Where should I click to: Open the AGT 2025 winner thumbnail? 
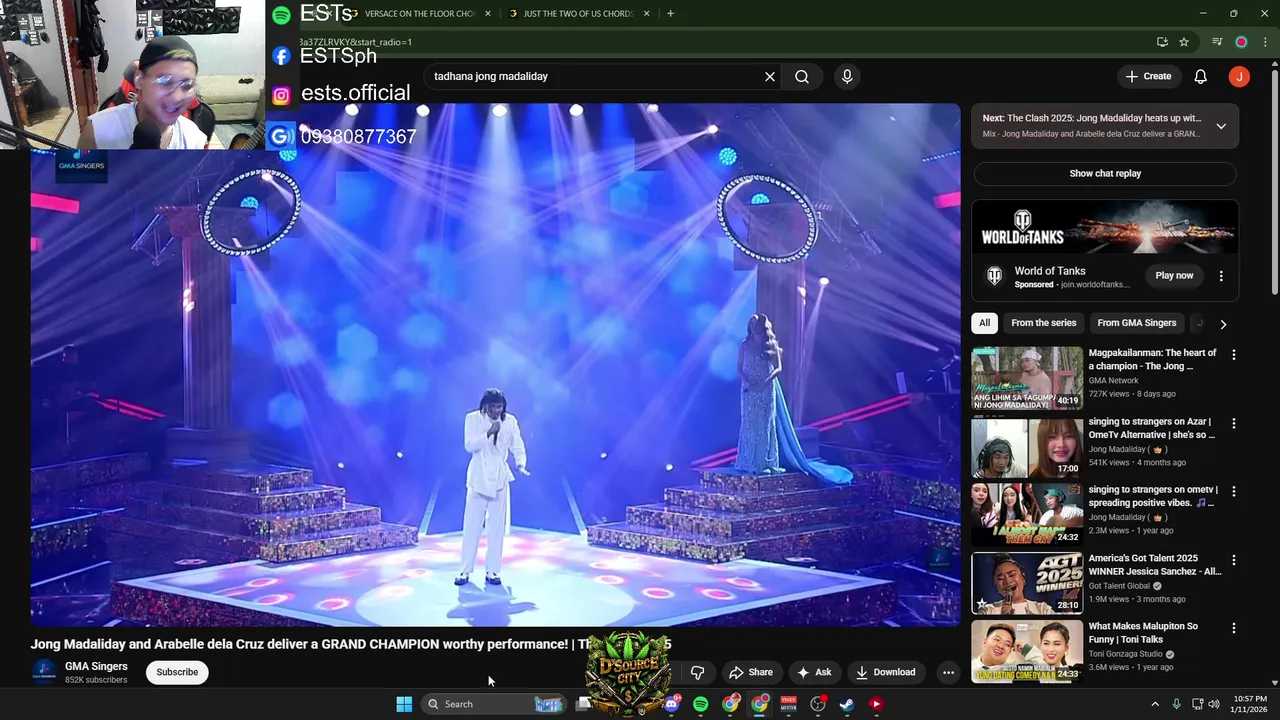tap(1027, 583)
